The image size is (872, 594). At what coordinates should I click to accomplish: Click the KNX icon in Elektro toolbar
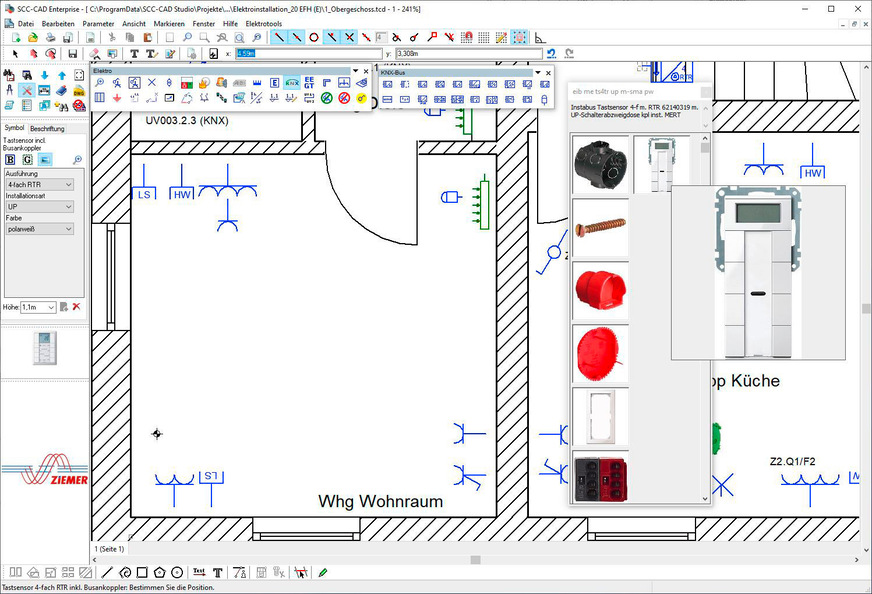292,83
